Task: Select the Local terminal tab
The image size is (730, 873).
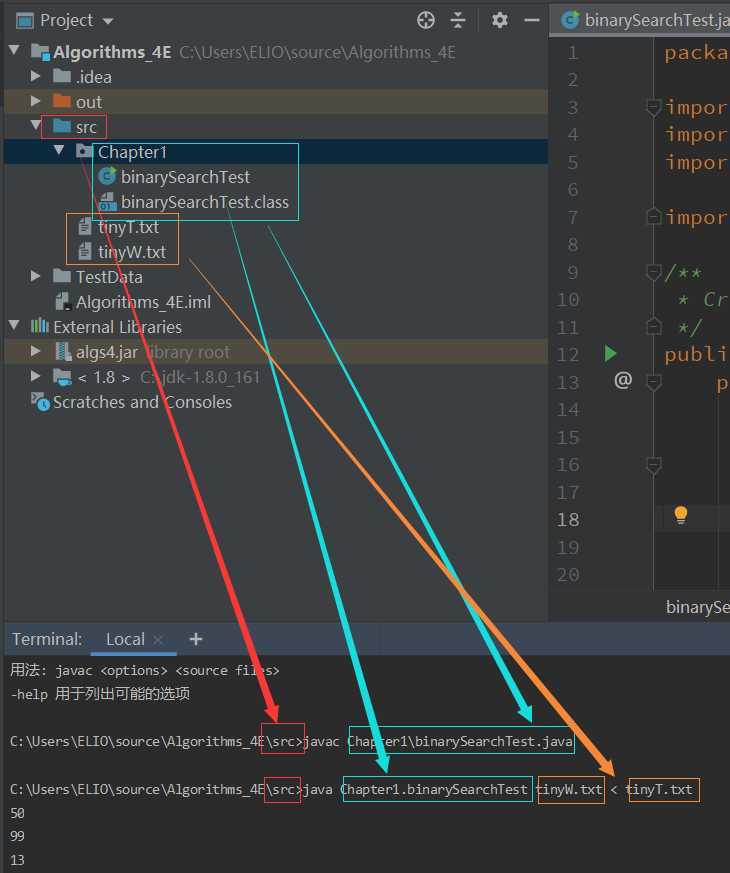Action: 125,639
